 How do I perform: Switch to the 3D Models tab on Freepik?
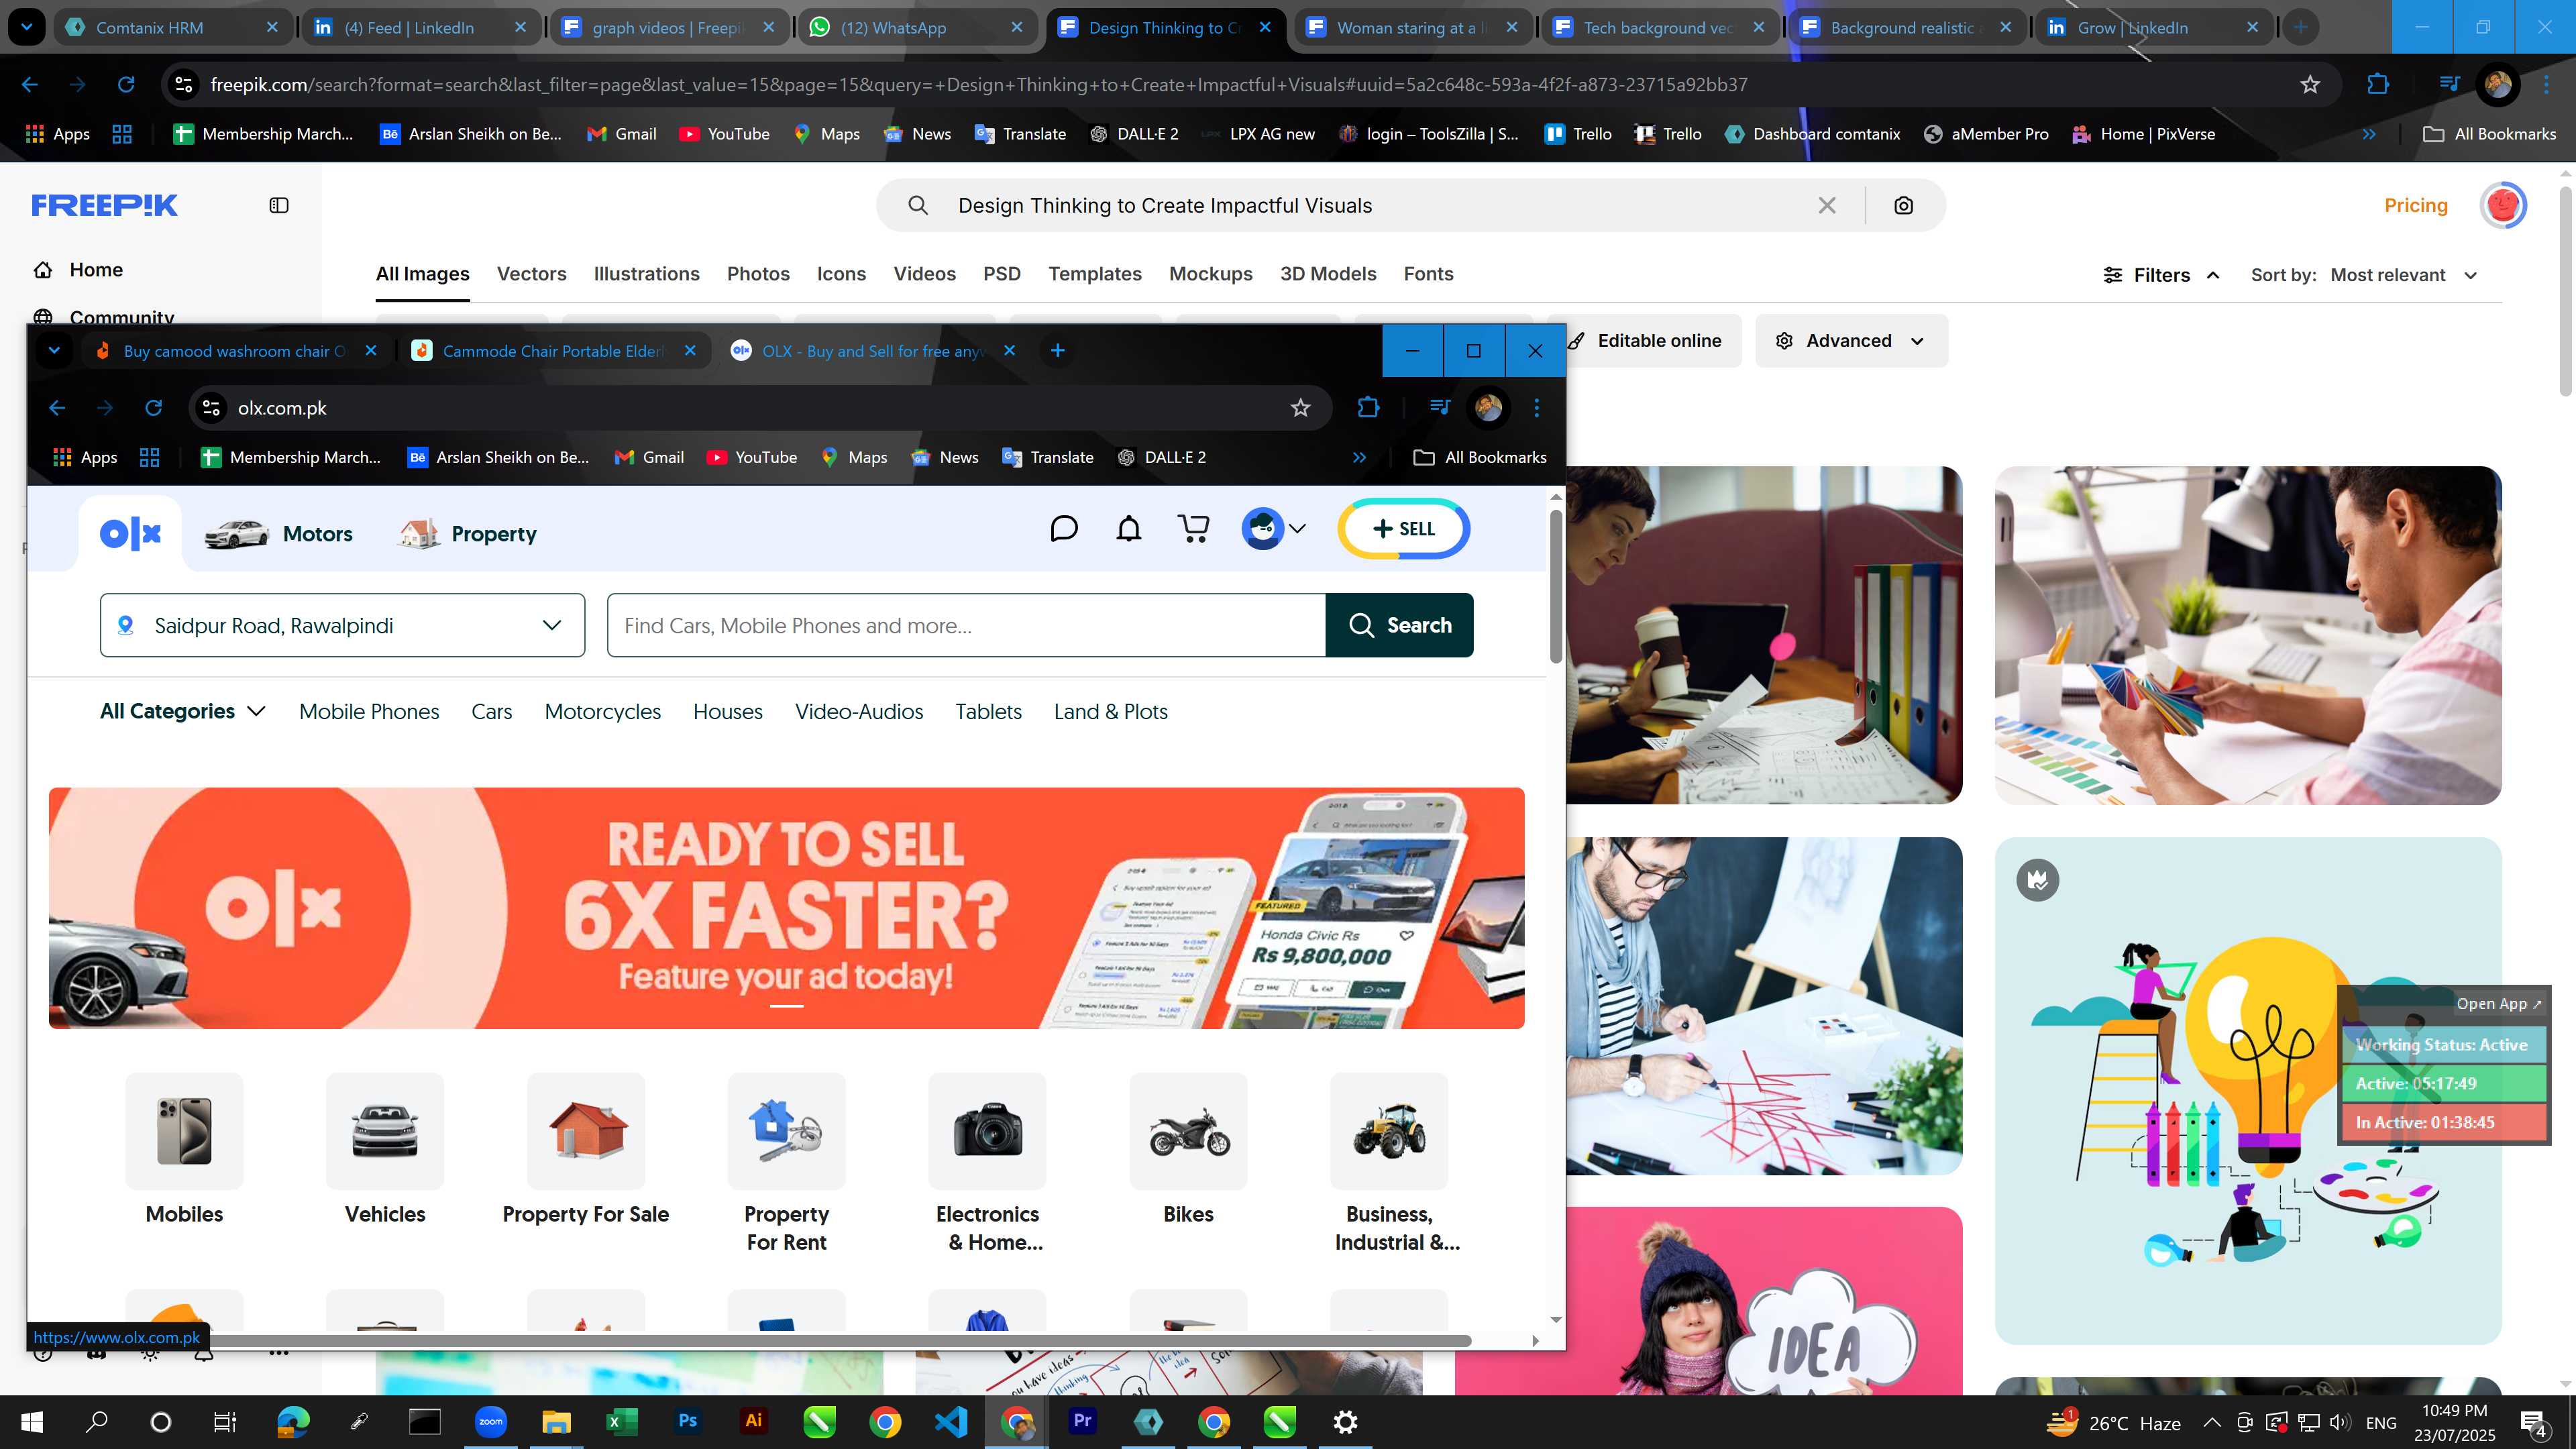point(1328,274)
